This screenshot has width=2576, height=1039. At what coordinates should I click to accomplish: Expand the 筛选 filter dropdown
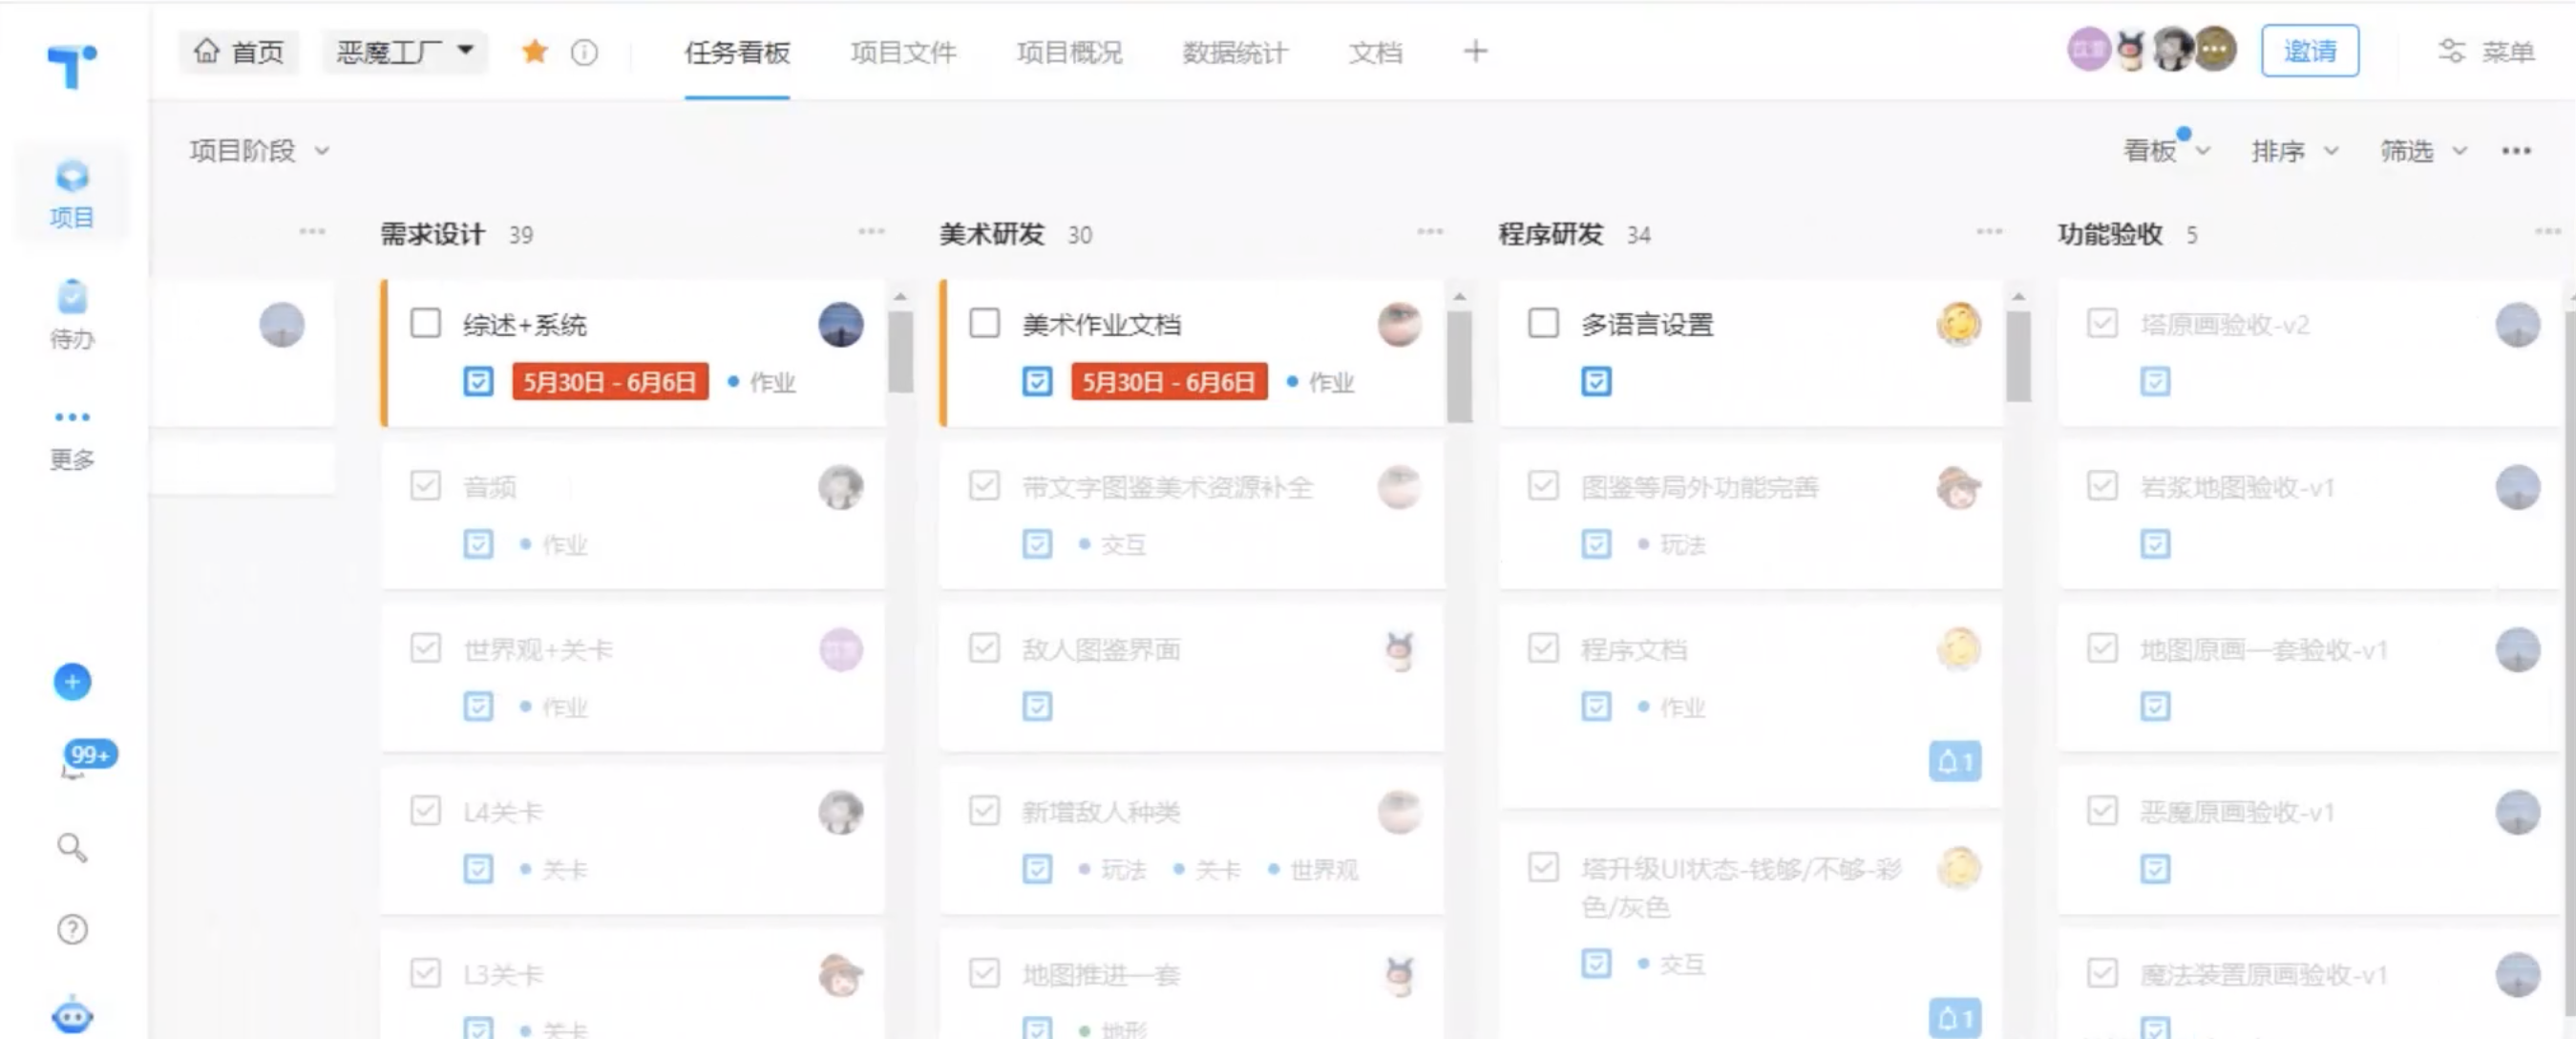[2422, 151]
